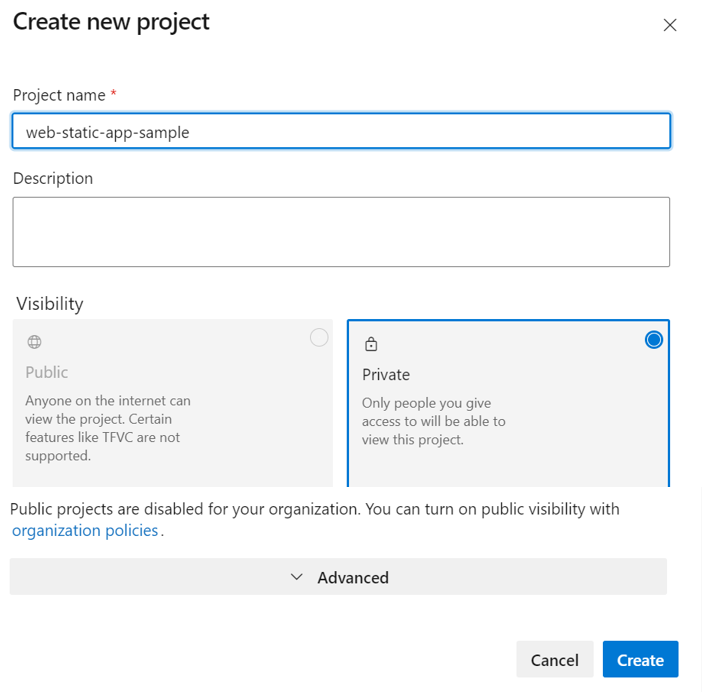This screenshot has height=696, width=702.
Task: Expand the Advanced section by its label
Action: [353, 577]
